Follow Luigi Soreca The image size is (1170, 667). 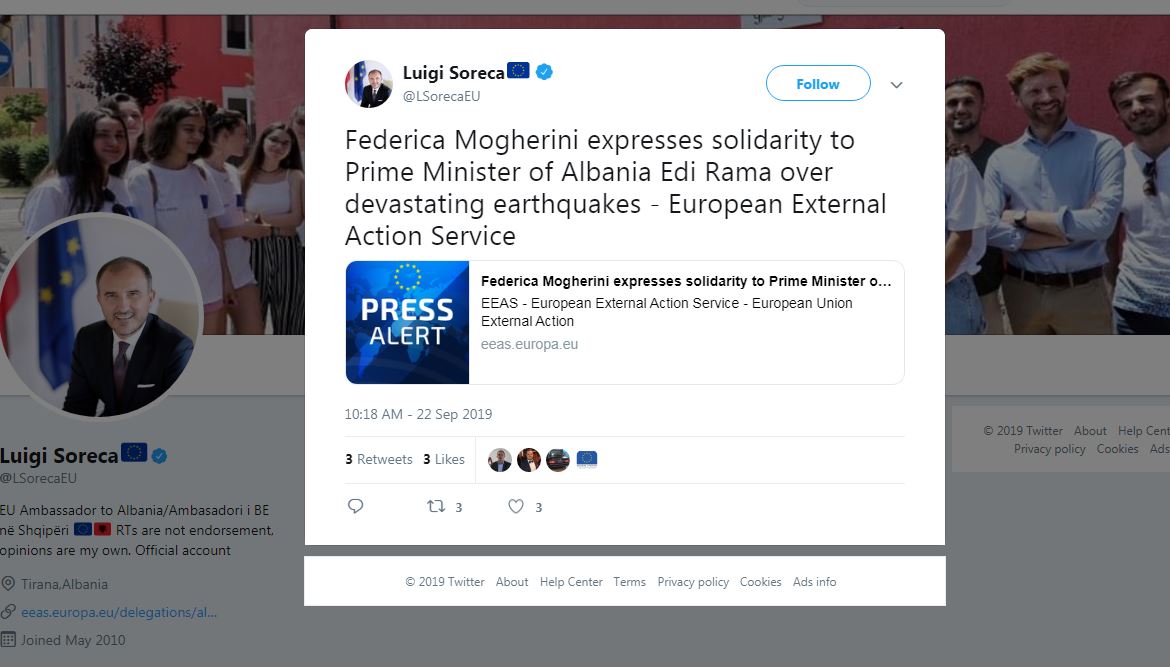point(818,84)
